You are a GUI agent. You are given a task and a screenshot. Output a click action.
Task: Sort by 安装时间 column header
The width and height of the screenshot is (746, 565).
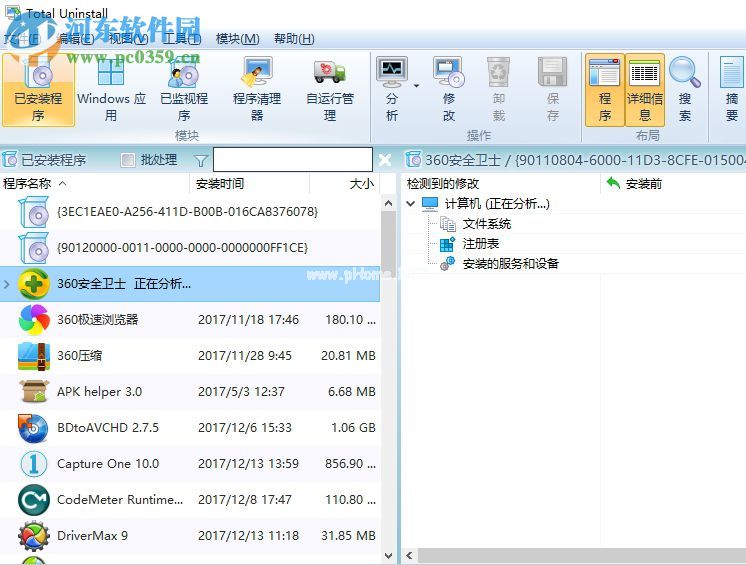tap(250, 184)
